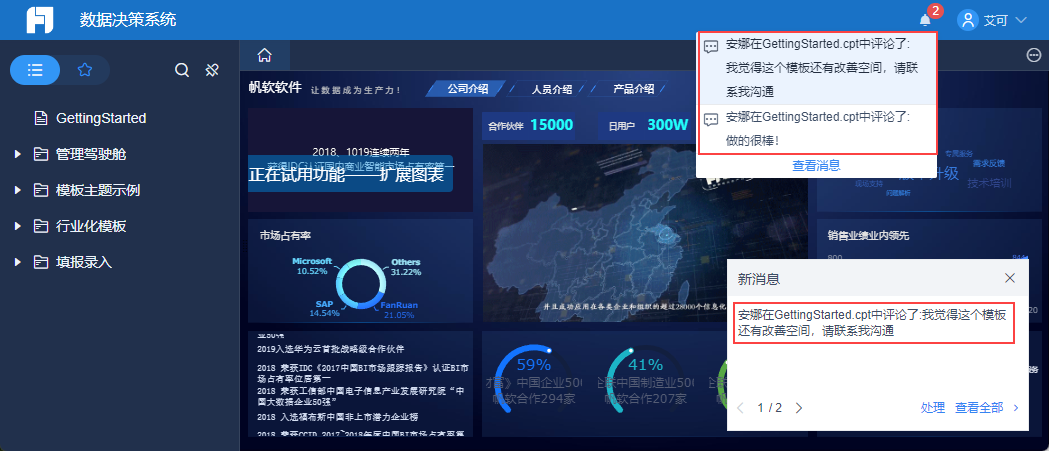Viewport: 1049px width, 451px height.
Task: Click 合作伙伴 15000 indicator
Action: (531, 124)
